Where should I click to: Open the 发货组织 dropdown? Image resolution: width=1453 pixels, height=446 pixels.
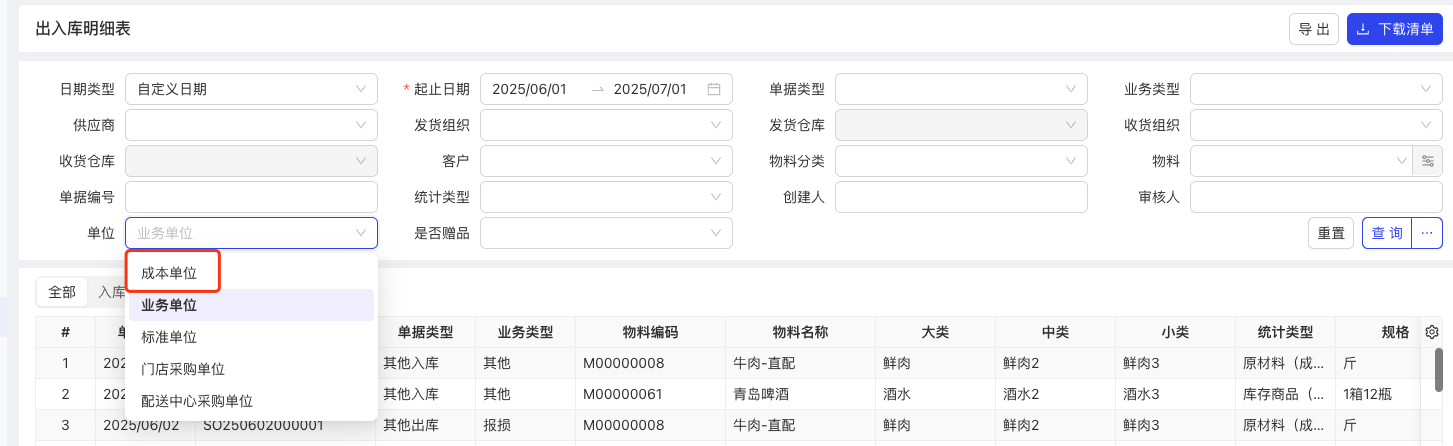606,125
